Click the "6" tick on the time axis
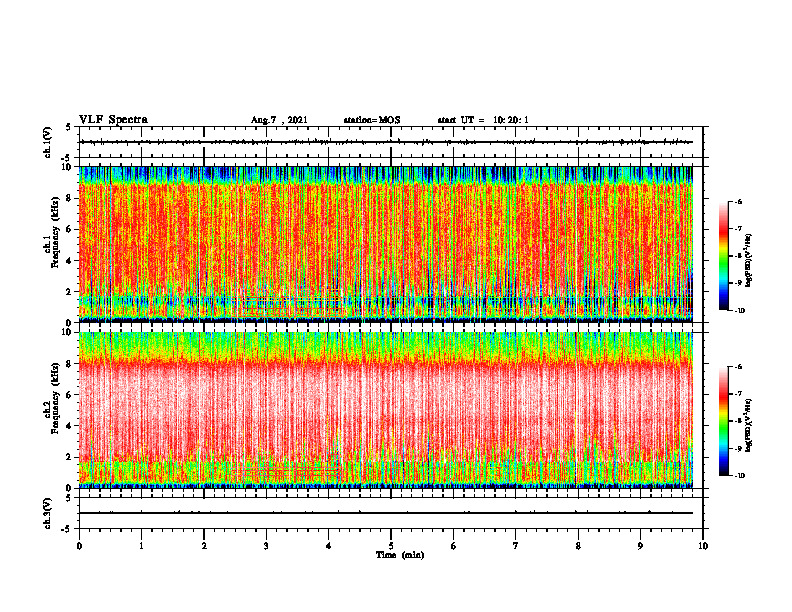Screen dimensions: 792x612 click(x=454, y=546)
